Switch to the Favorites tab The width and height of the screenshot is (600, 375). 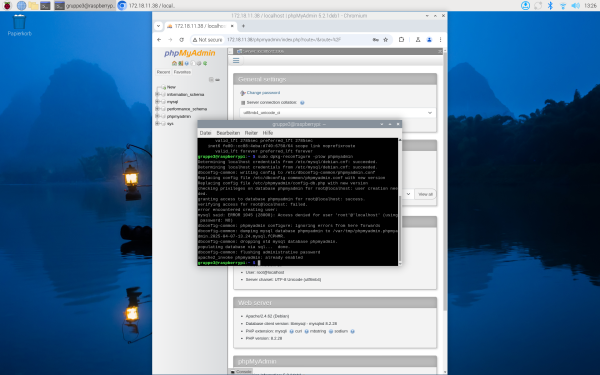click(182, 72)
